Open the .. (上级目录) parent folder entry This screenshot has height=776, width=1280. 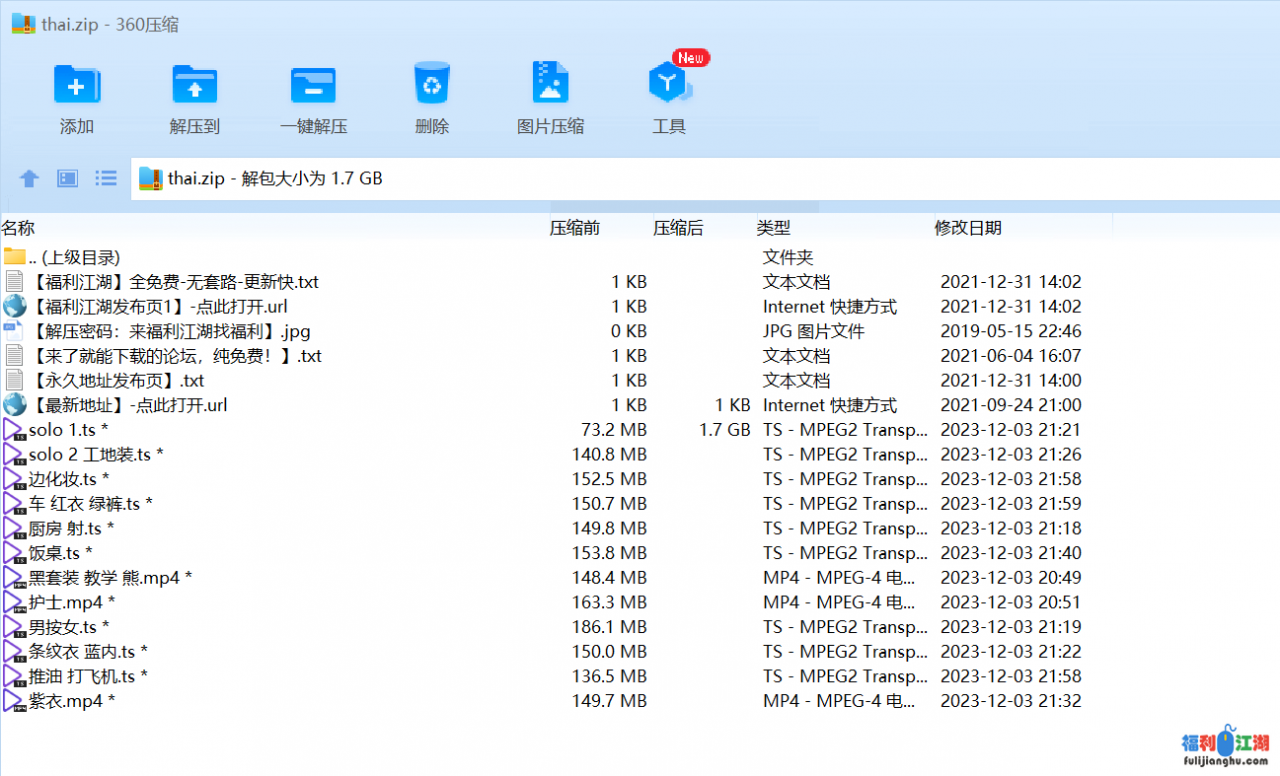75,257
